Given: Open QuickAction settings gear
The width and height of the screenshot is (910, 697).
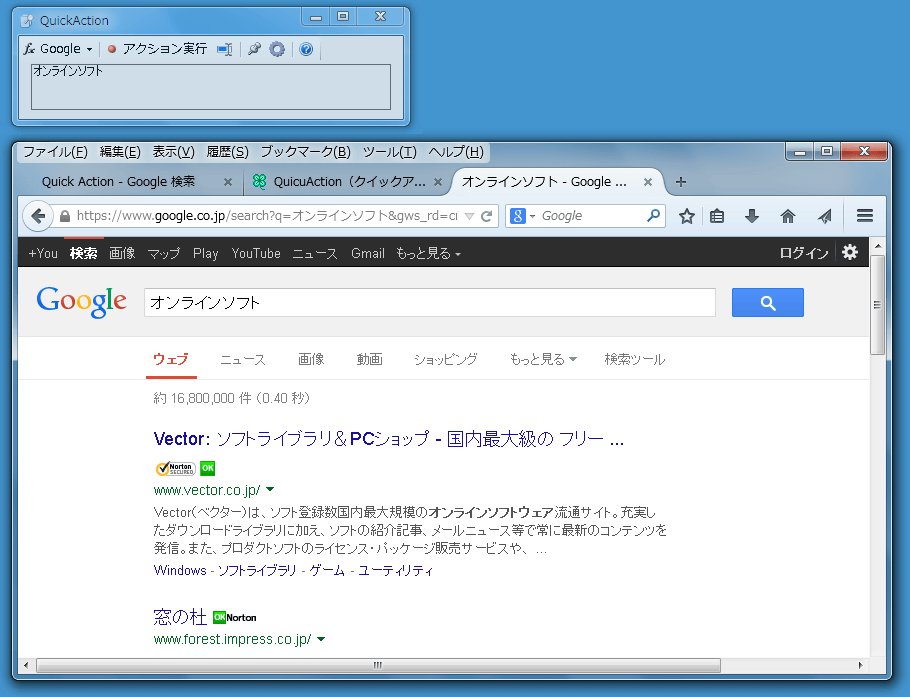Looking at the screenshot, I should pos(277,49).
